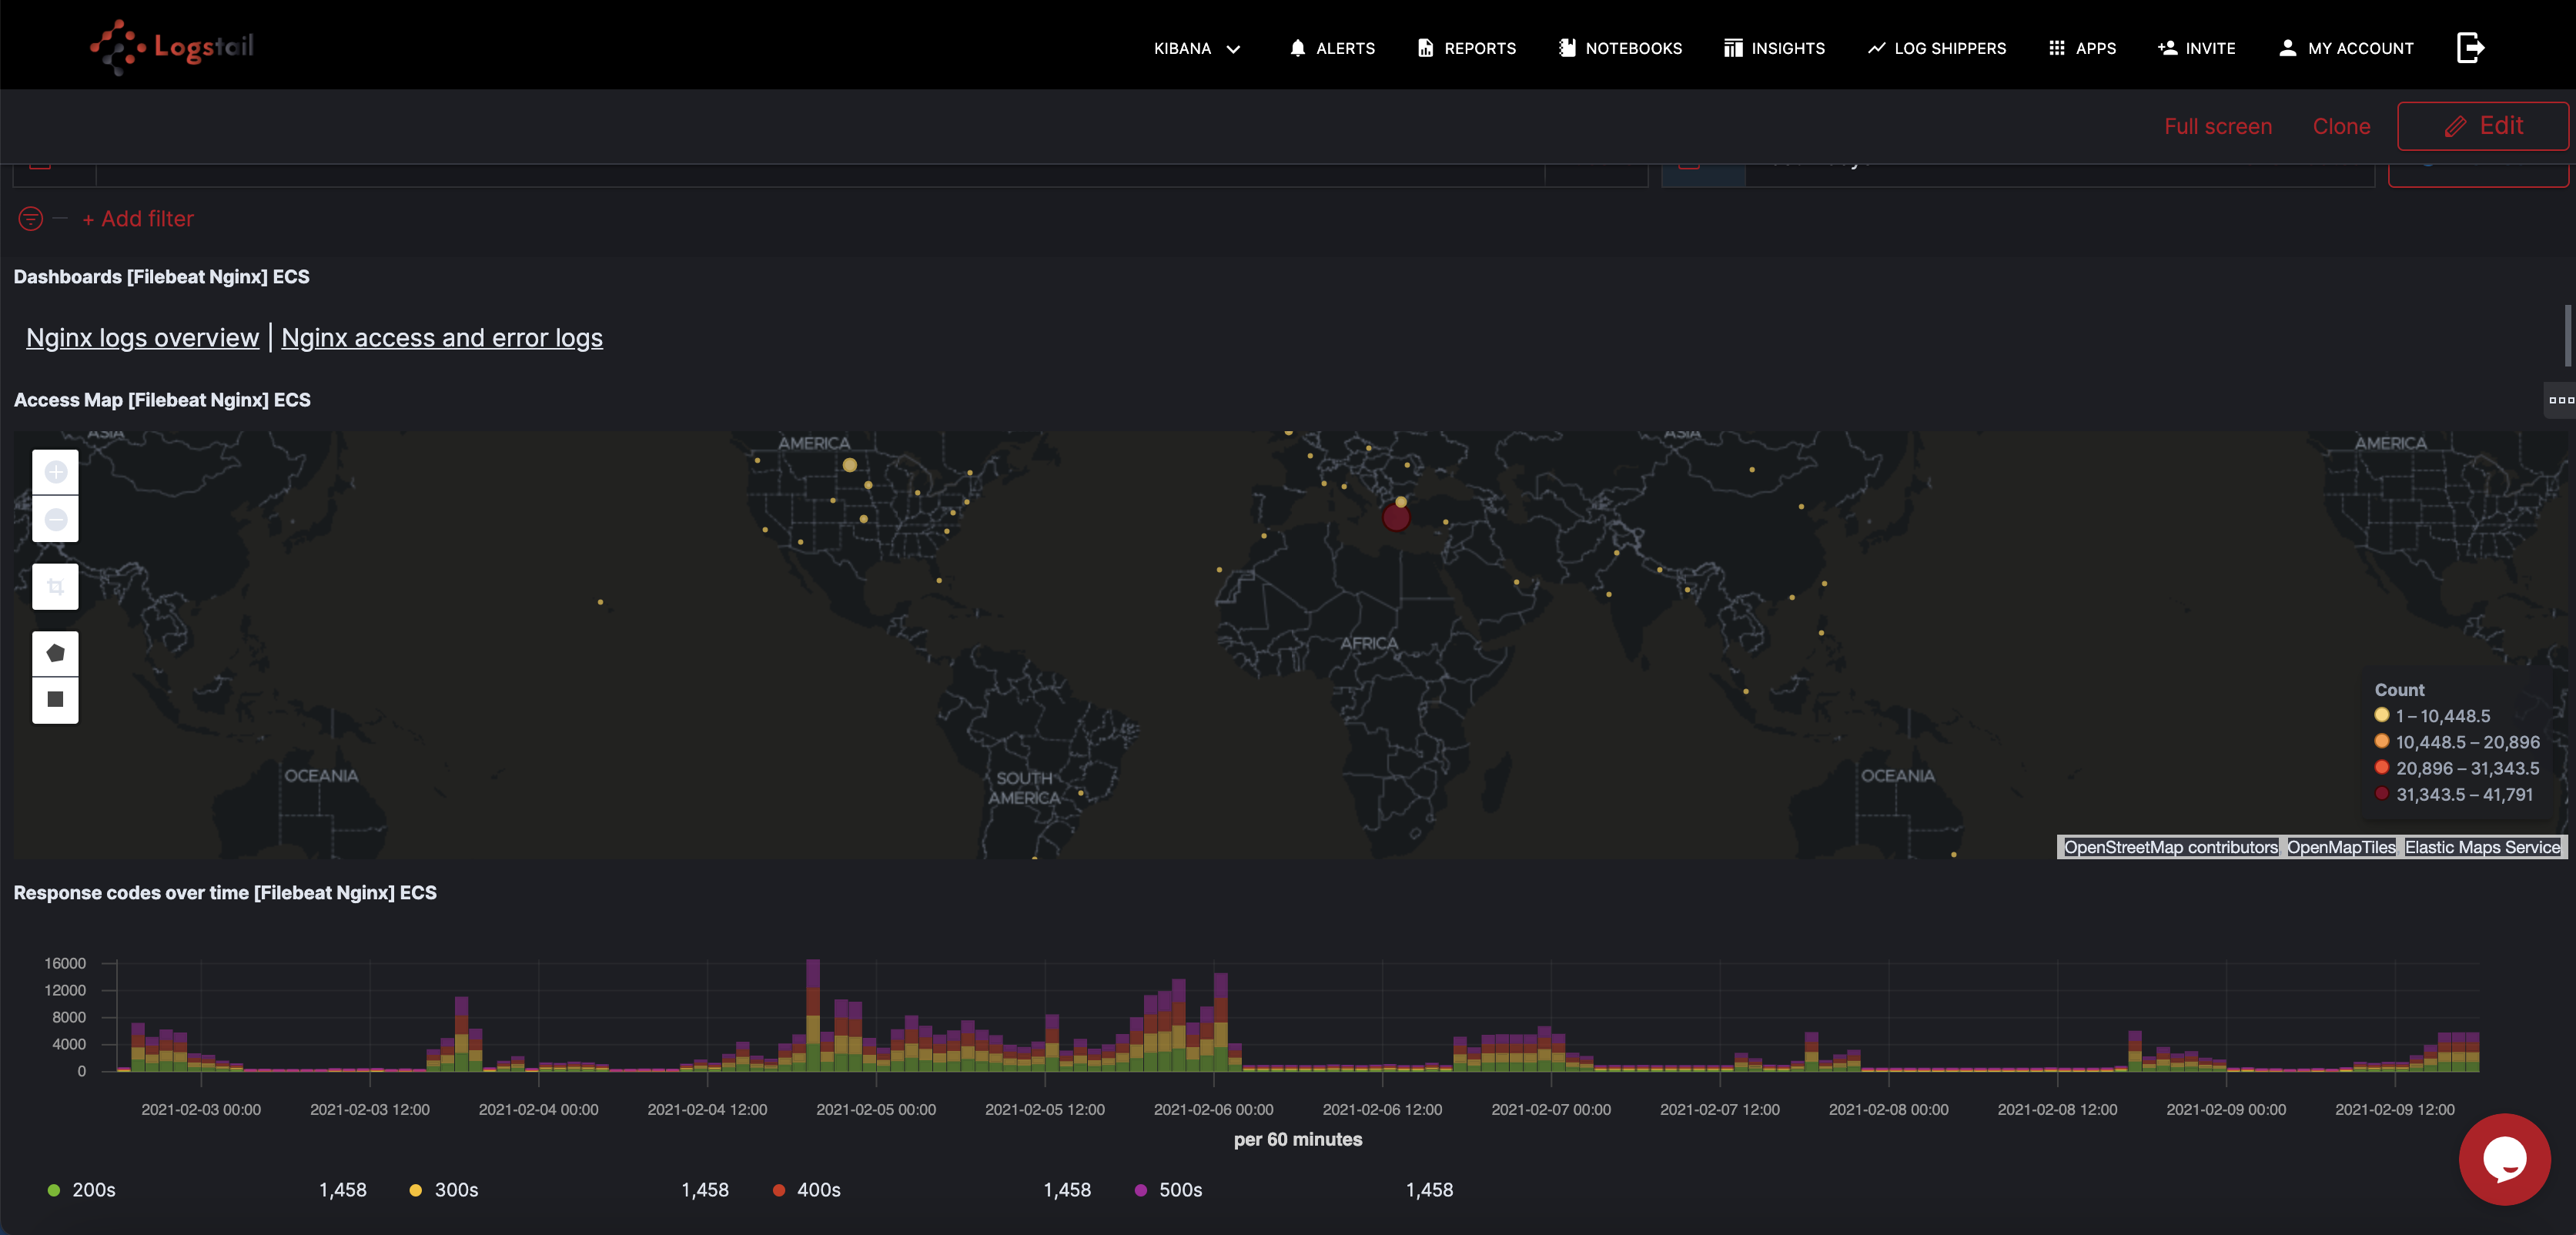Viewport: 2576px width, 1235px height.
Task: Open Nginx access and error logs link
Action: click(x=442, y=338)
